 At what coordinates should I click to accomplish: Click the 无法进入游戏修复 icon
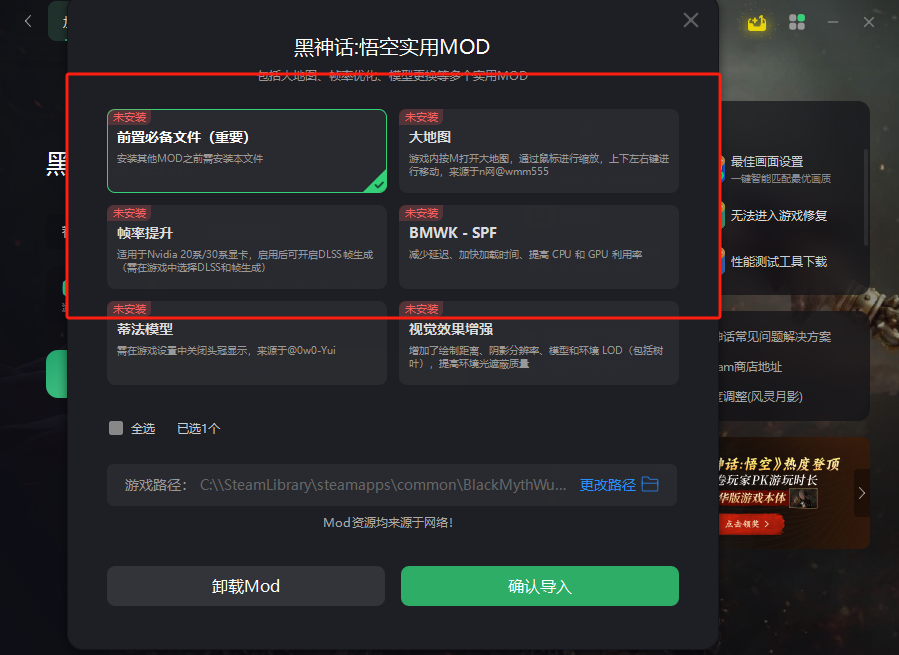click(x=722, y=216)
